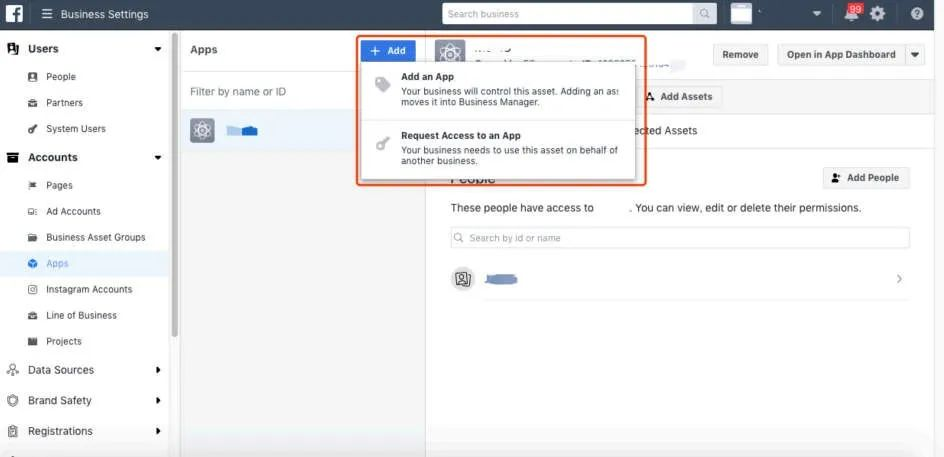
Task: Focus the Search business field
Action: coord(567,14)
